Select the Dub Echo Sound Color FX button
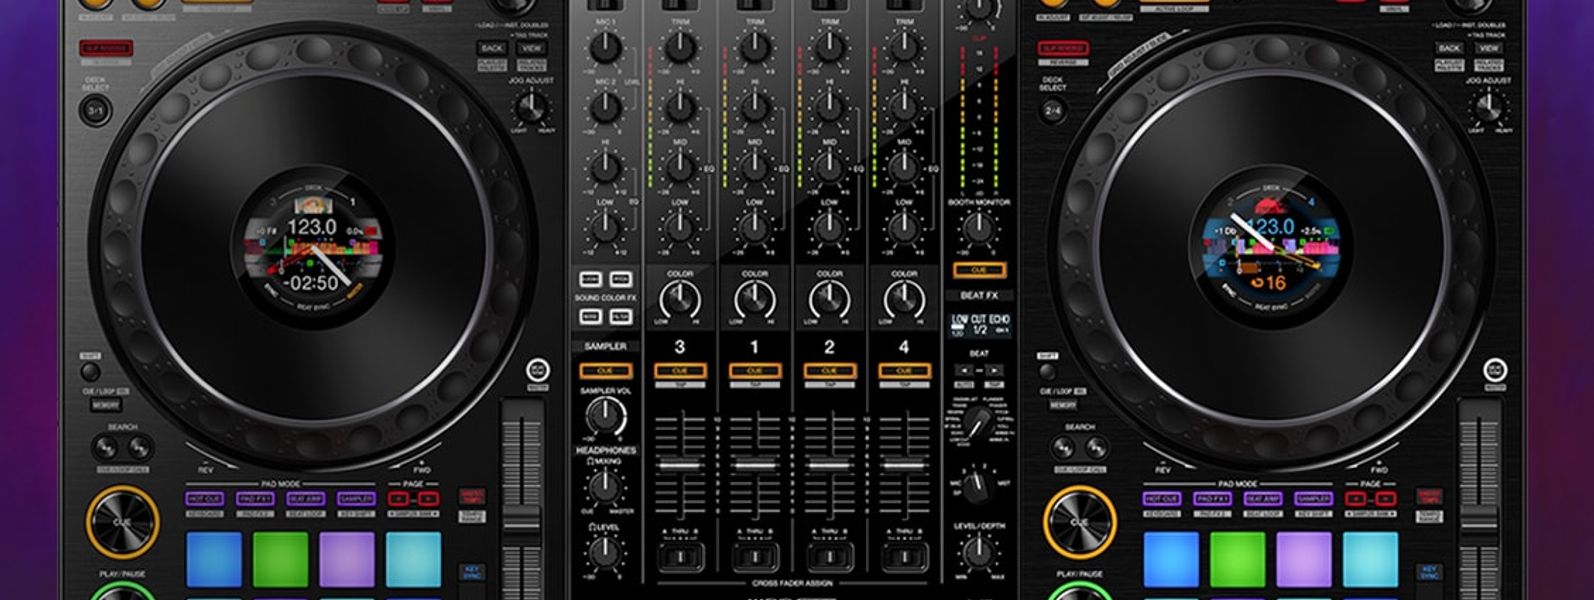This screenshot has width=1594, height=600. [x=590, y=280]
